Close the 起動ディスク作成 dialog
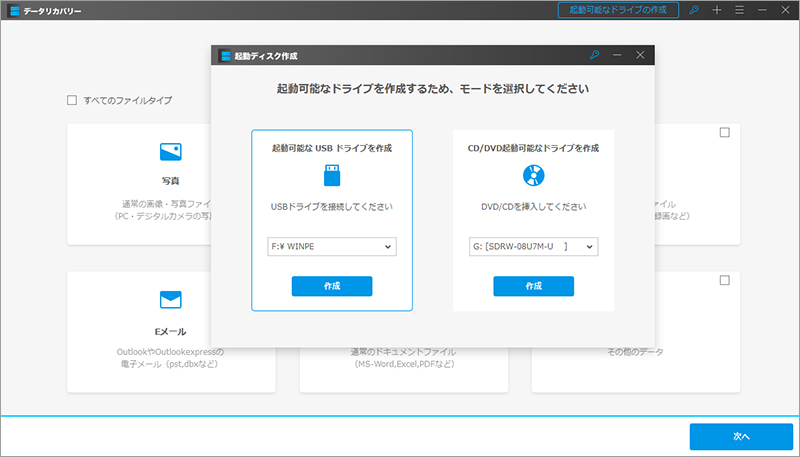Image resolution: width=800 pixels, height=457 pixels. pyautogui.click(x=640, y=55)
